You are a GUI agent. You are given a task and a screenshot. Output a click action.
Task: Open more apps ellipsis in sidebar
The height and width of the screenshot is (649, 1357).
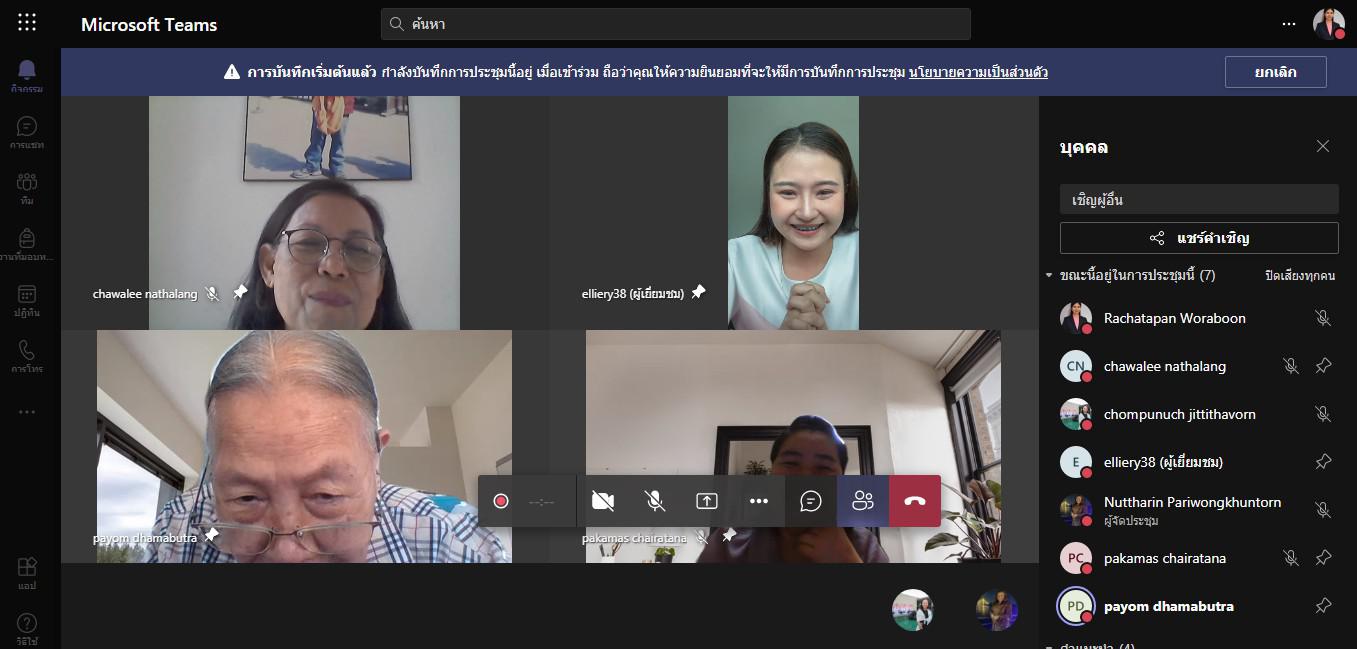(x=27, y=411)
